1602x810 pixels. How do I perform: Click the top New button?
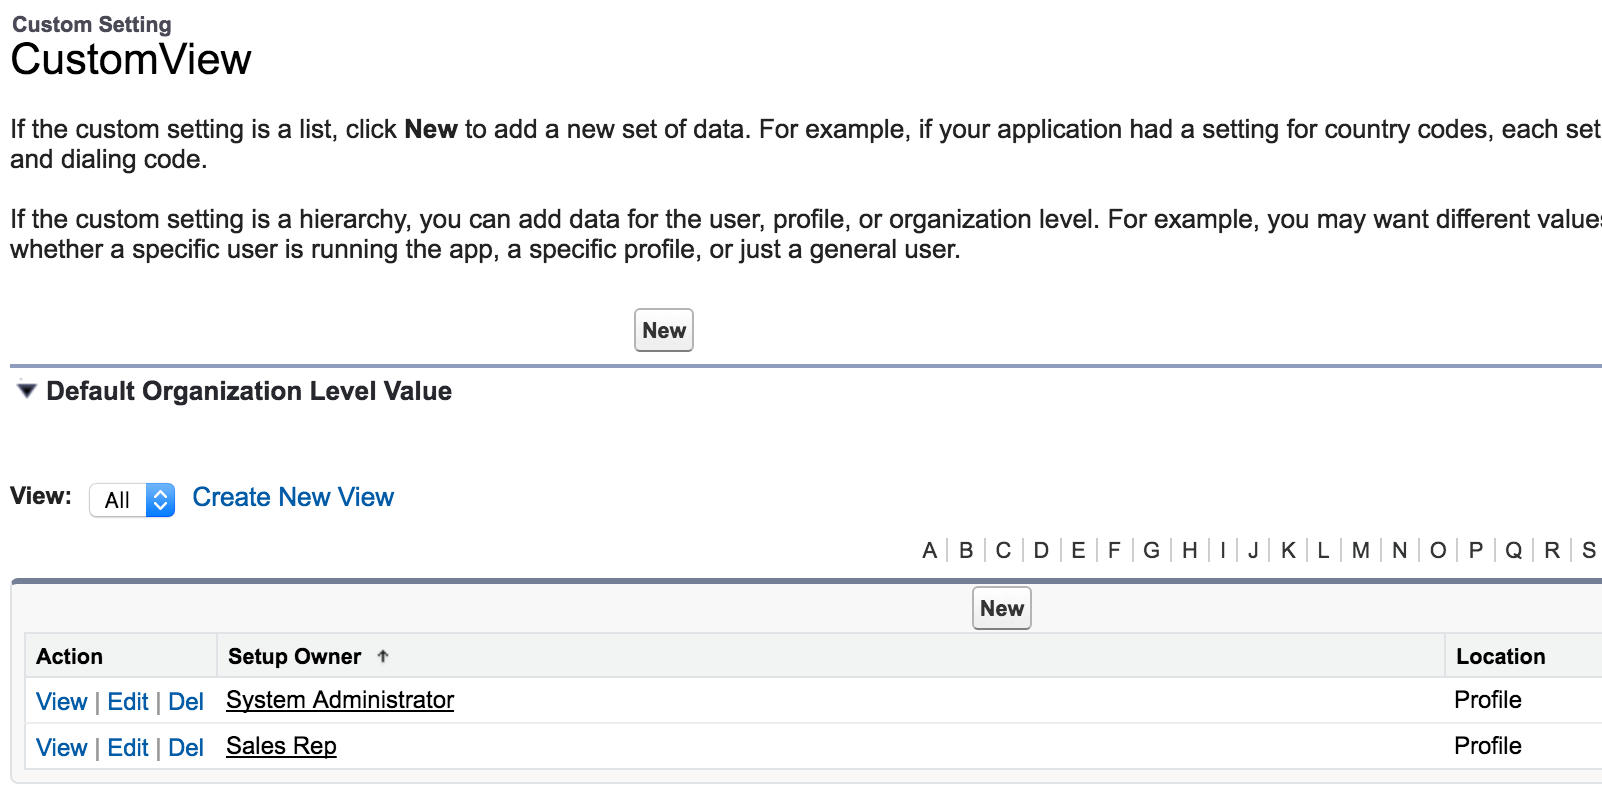click(664, 331)
